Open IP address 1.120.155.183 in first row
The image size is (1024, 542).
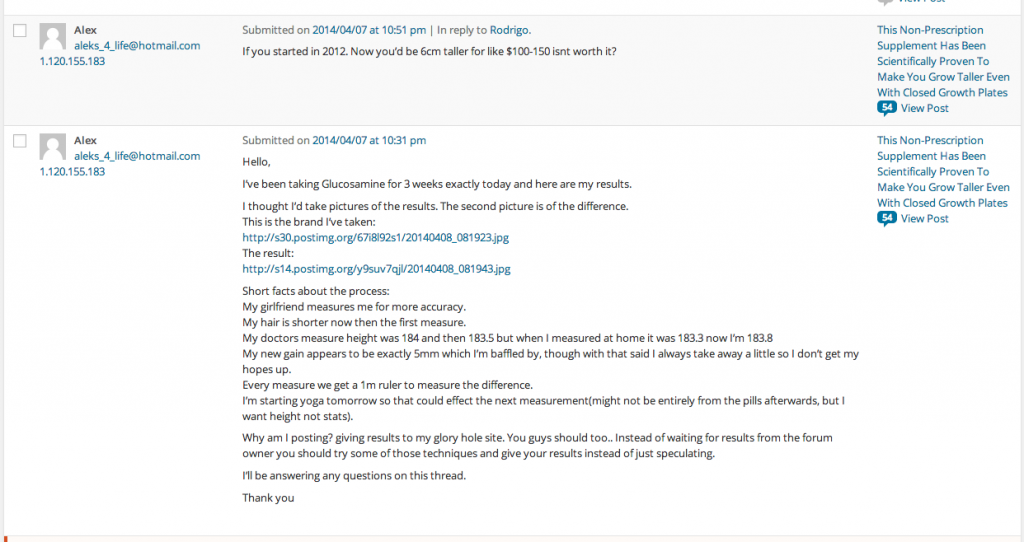(72, 61)
